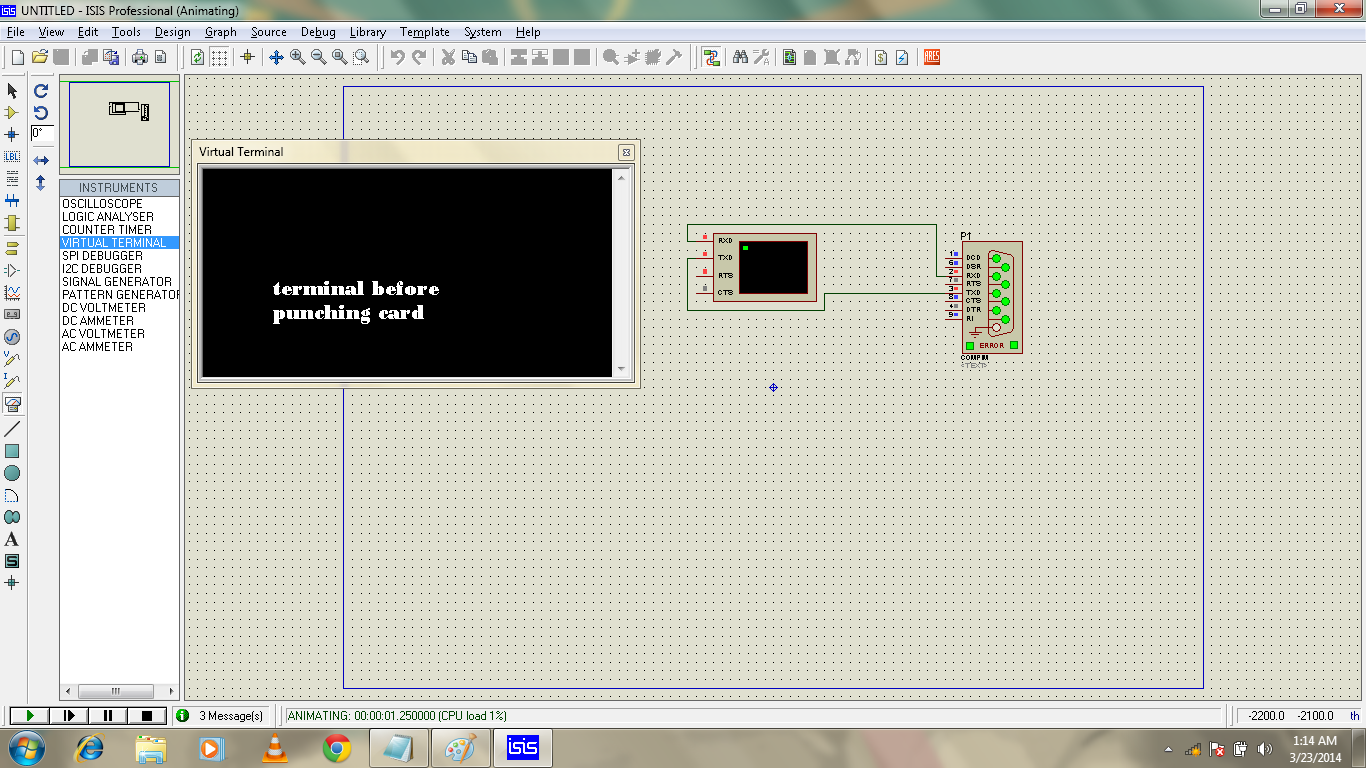Activate the Graph Mode tool
The height and width of the screenshot is (768, 1366).
tap(13, 292)
